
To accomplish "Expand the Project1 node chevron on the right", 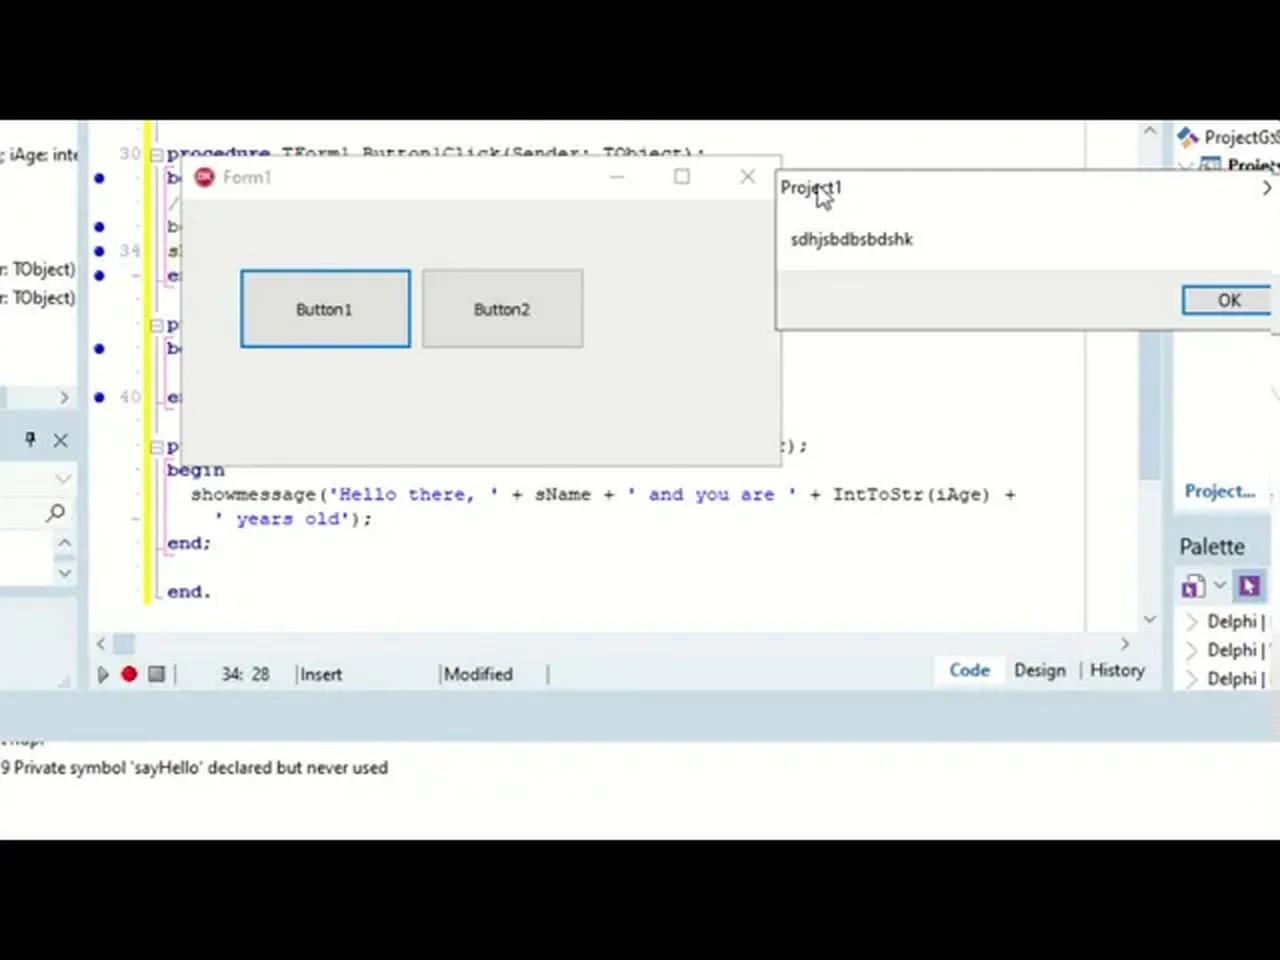I will [1266, 187].
